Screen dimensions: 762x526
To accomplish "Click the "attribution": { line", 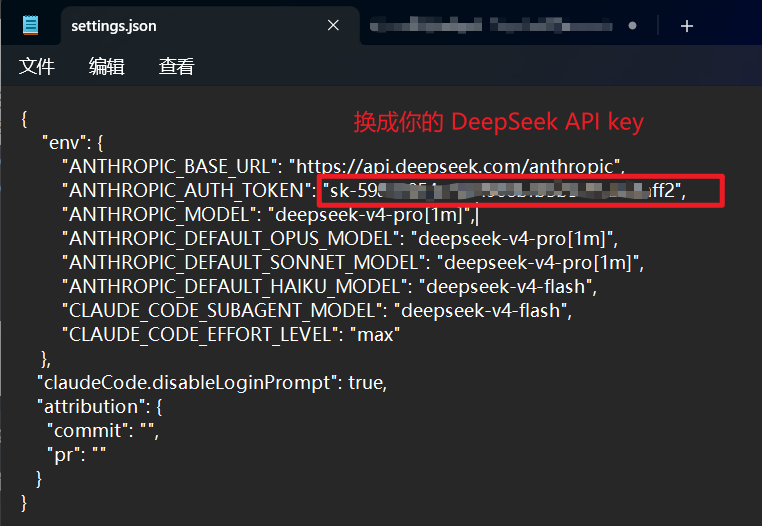I will (x=100, y=406).
